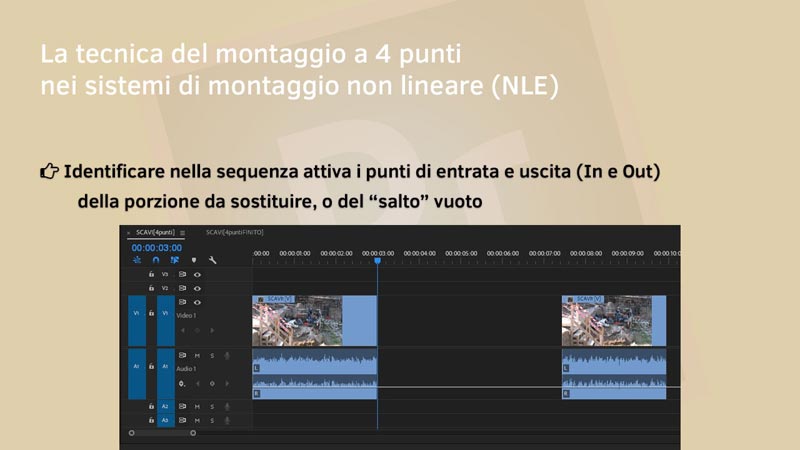Toggle Linked Selection icon

coord(174,260)
